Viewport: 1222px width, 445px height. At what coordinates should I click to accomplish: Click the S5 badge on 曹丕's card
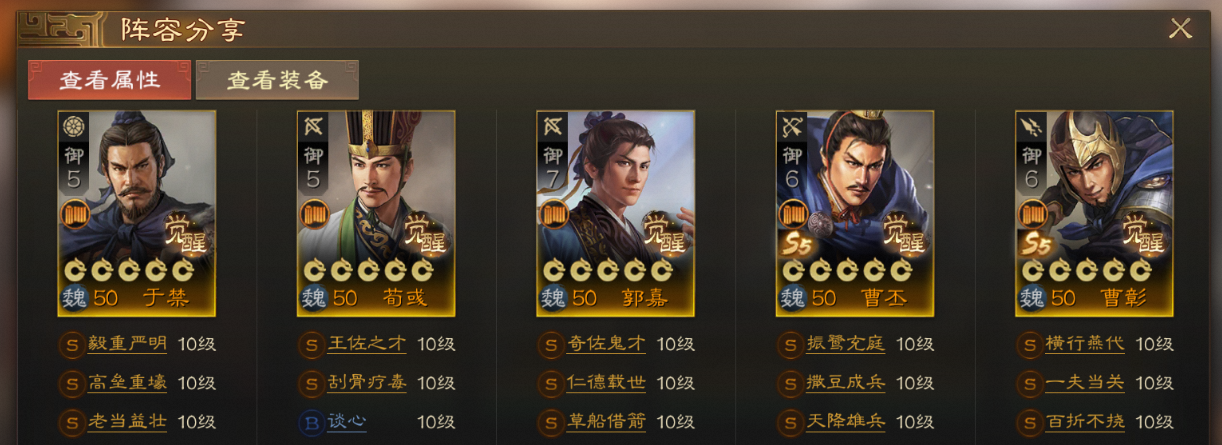[794, 244]
